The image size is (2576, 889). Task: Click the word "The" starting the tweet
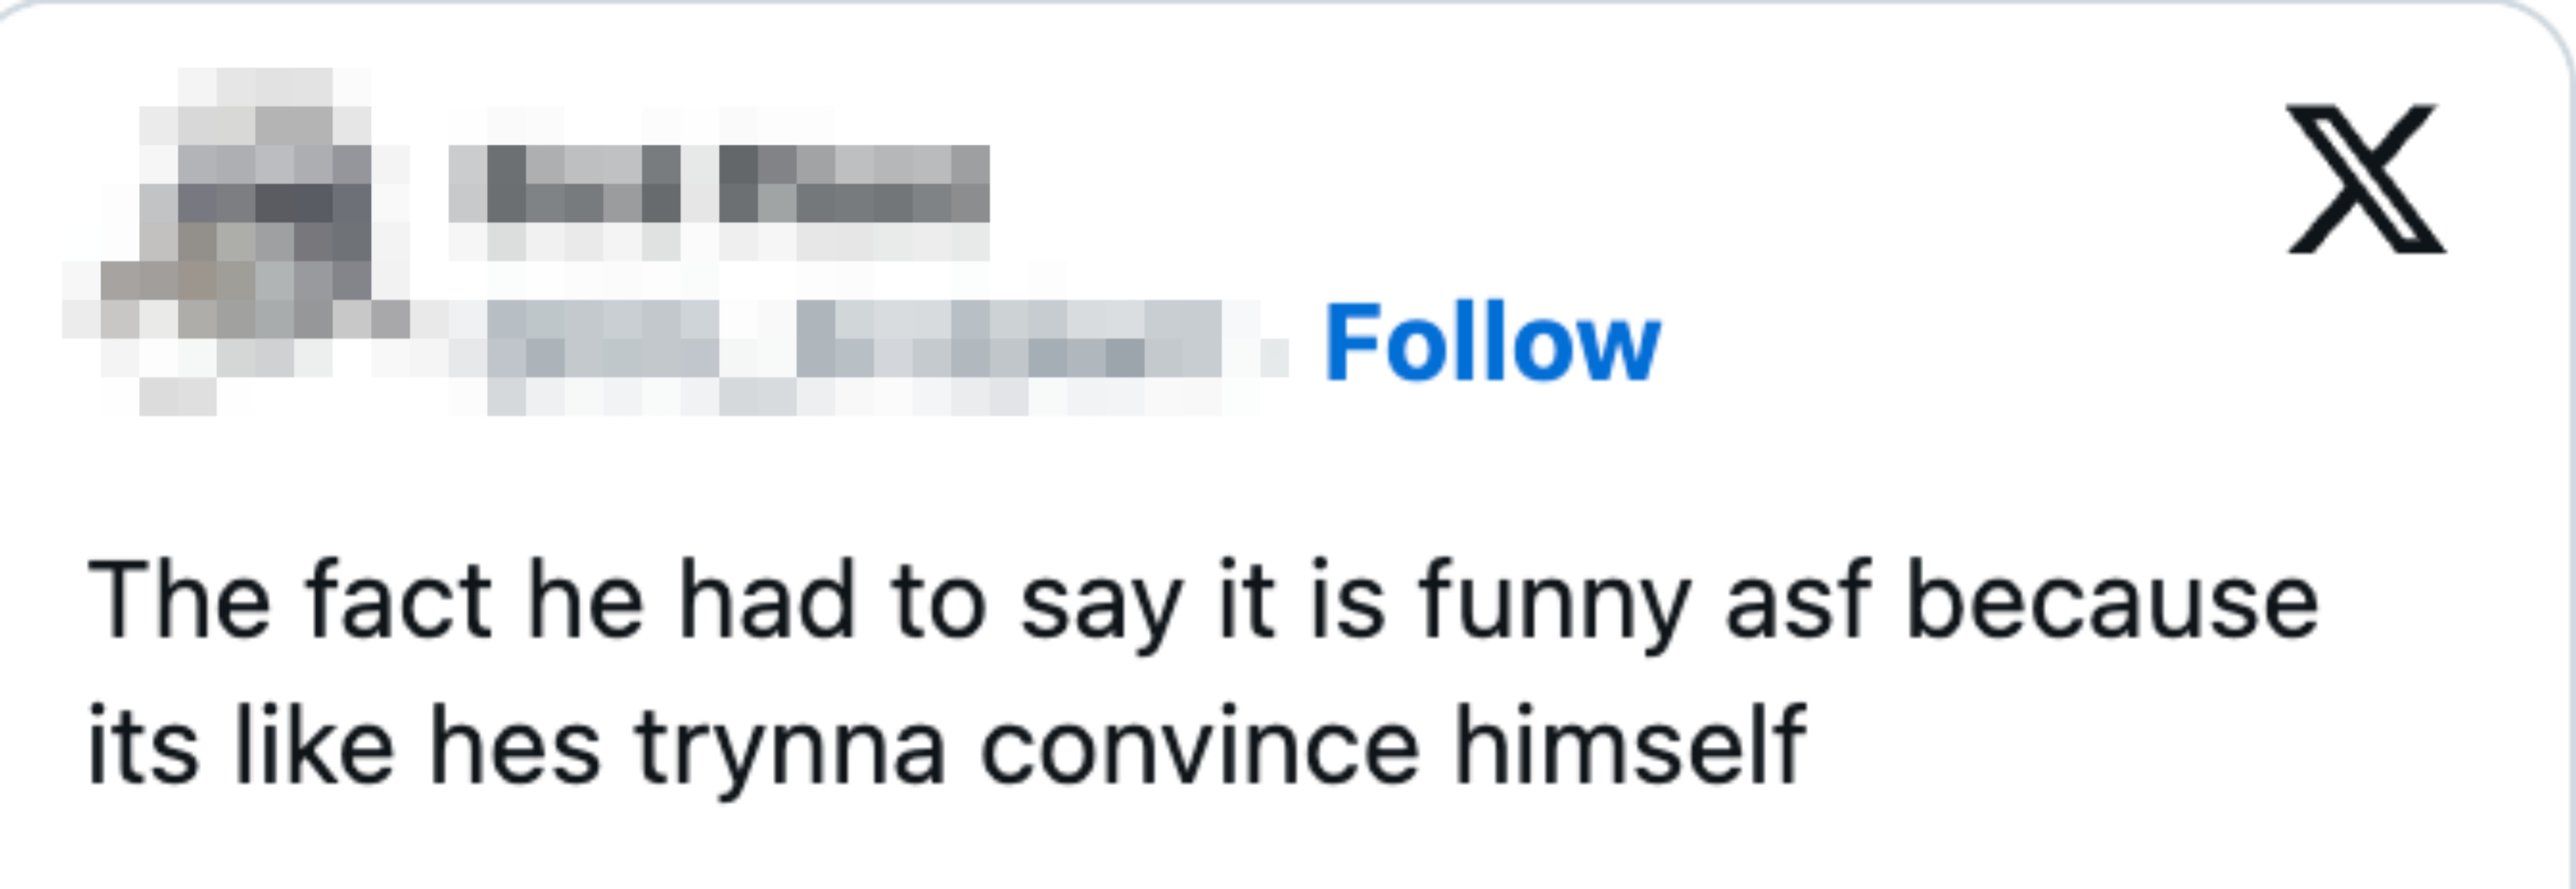[x=179, y=602]
